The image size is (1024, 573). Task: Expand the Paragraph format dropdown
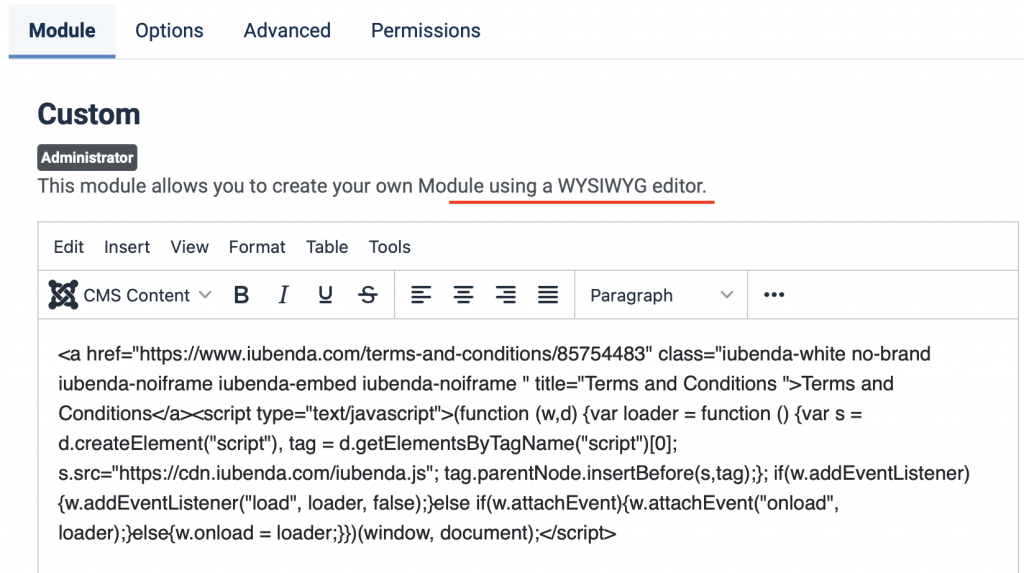tap(661, 295)
